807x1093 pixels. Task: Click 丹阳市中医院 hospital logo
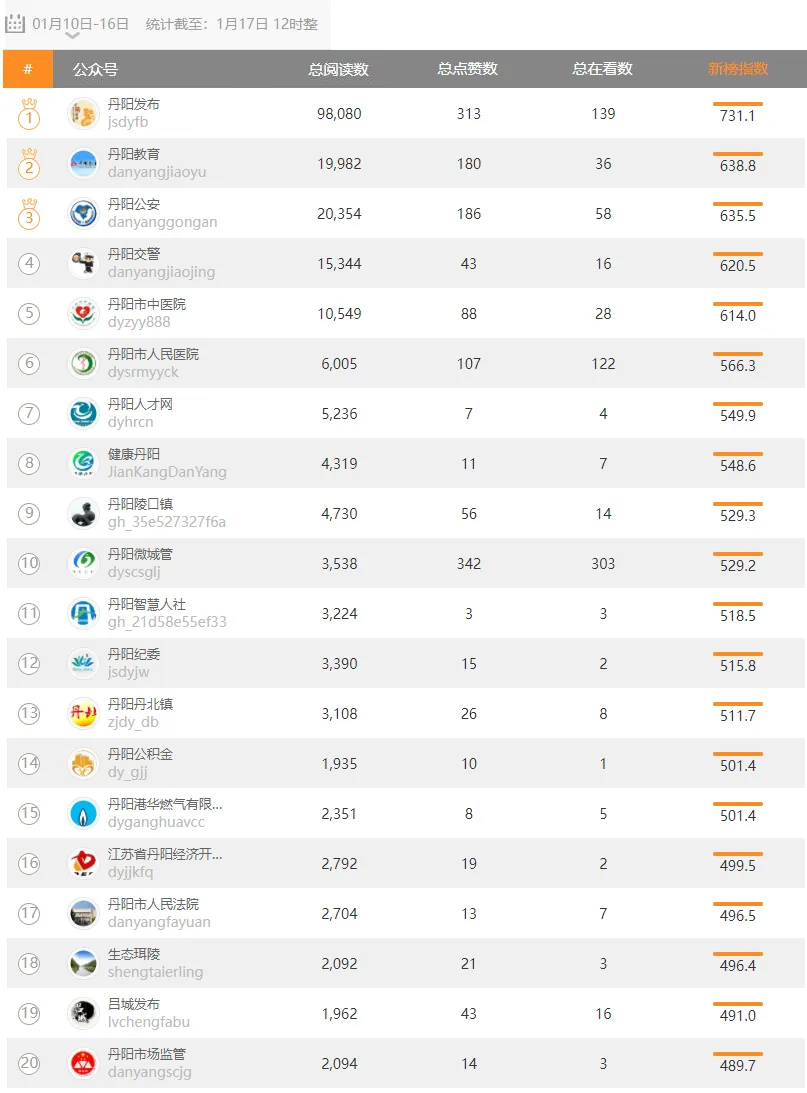coord(84,313)
